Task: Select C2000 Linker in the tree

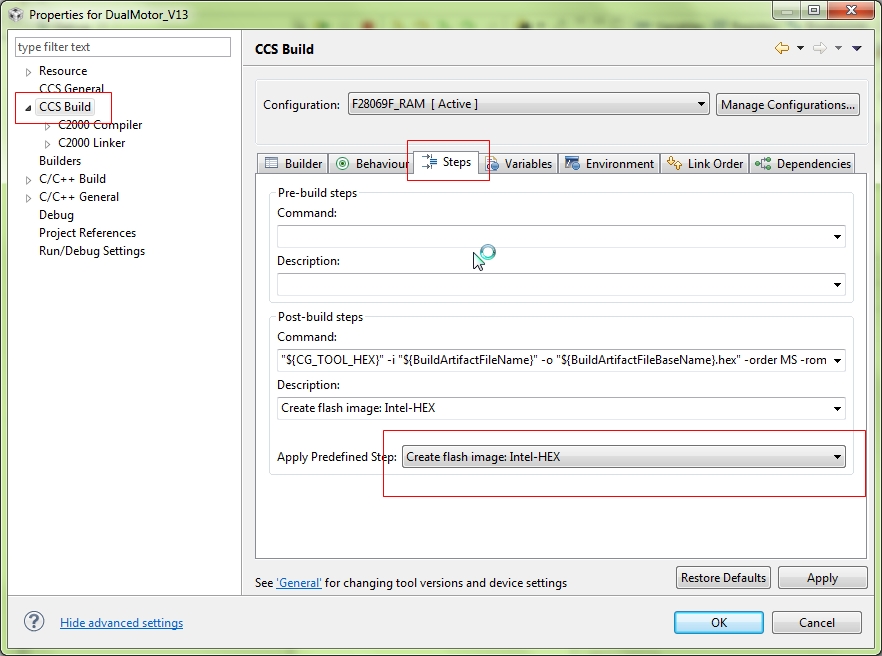Action: 92,143
